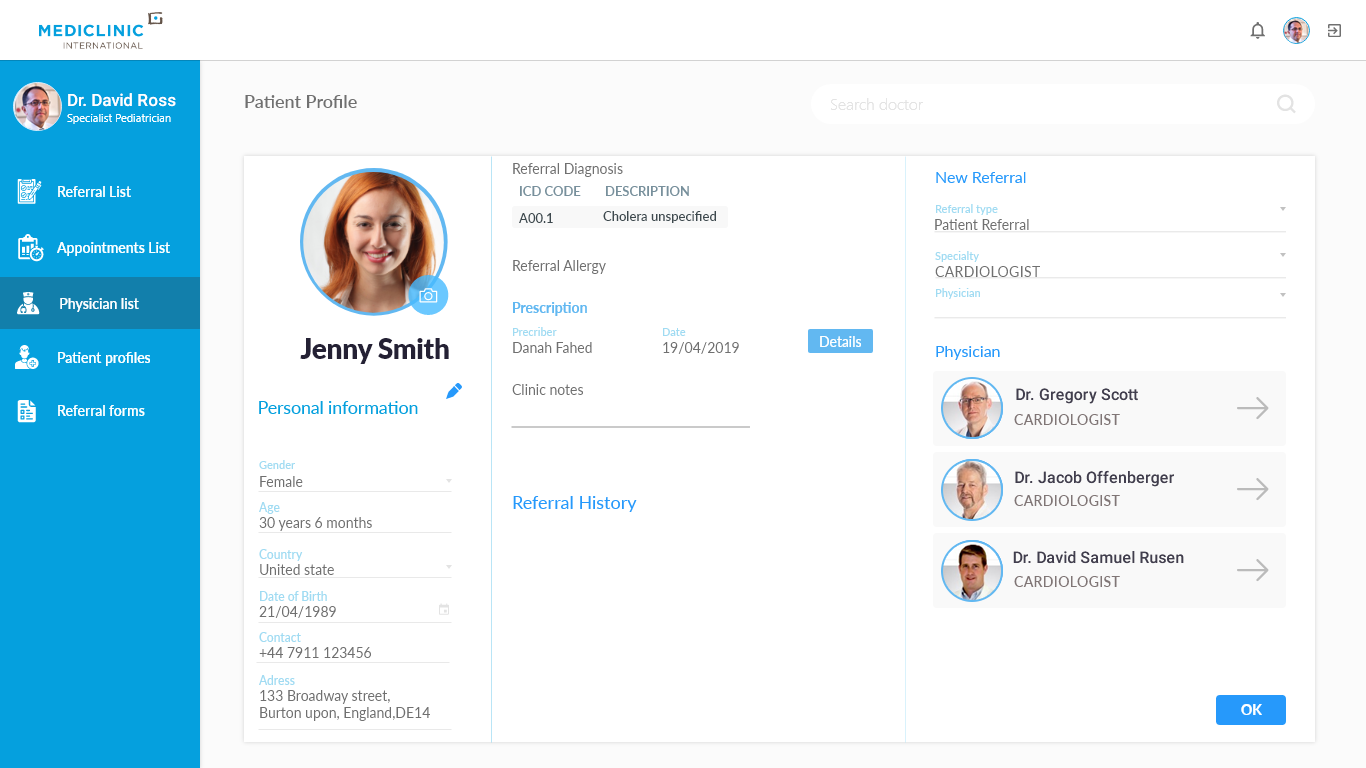Click the Referral List sidebar icon
1366x768 pixels.
tap(29, 191)
